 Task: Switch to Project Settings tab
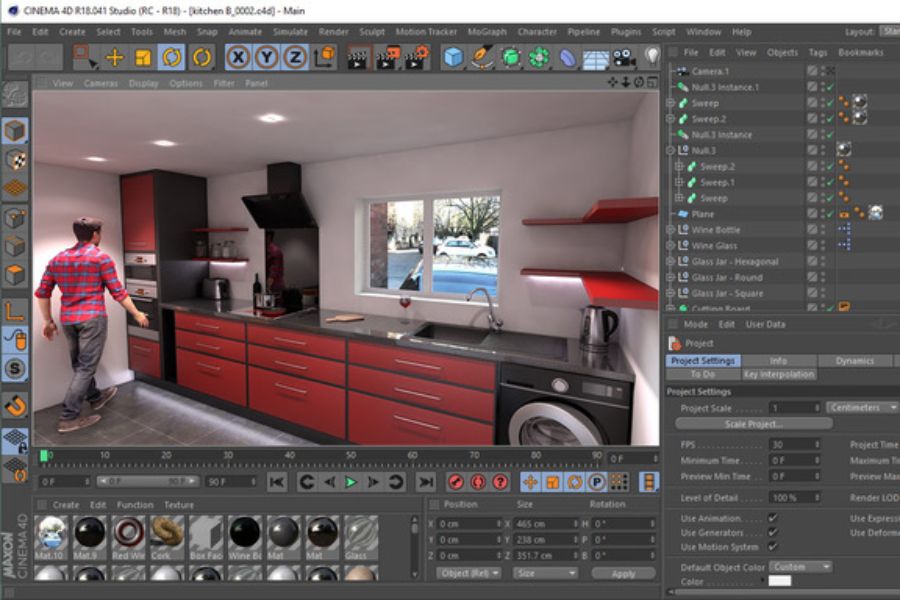coord(703,361)
